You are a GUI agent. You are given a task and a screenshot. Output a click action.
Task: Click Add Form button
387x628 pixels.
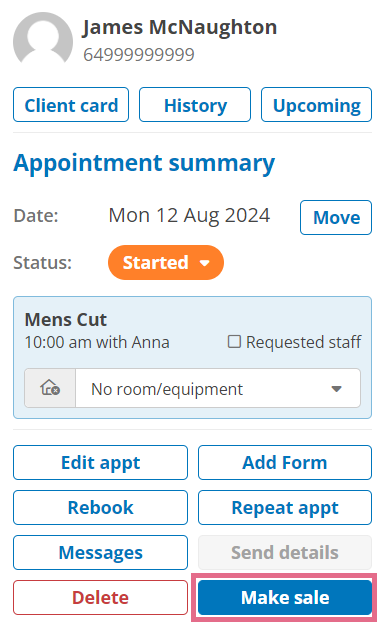(285, 463)
